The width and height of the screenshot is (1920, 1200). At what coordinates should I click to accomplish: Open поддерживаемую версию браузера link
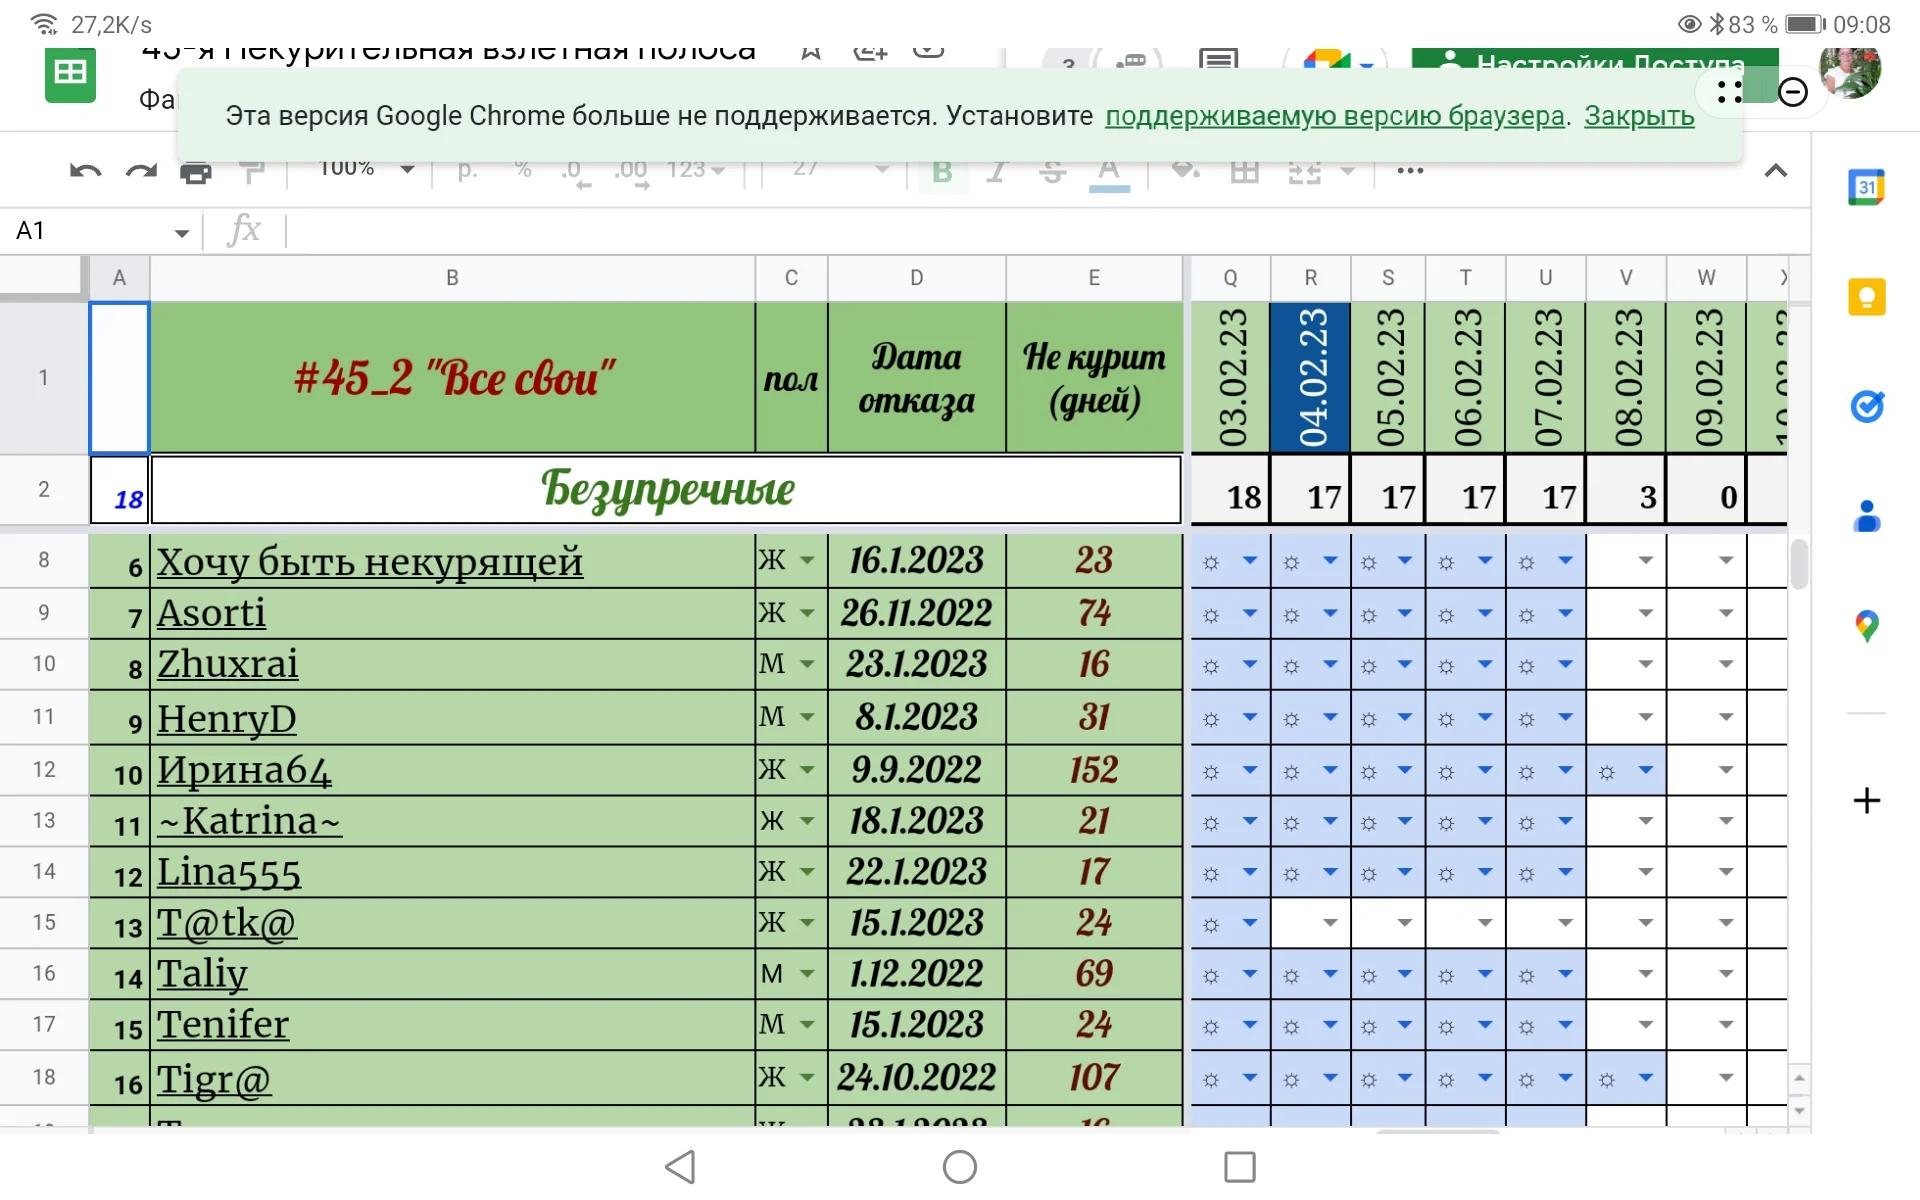pos(1334,116)
